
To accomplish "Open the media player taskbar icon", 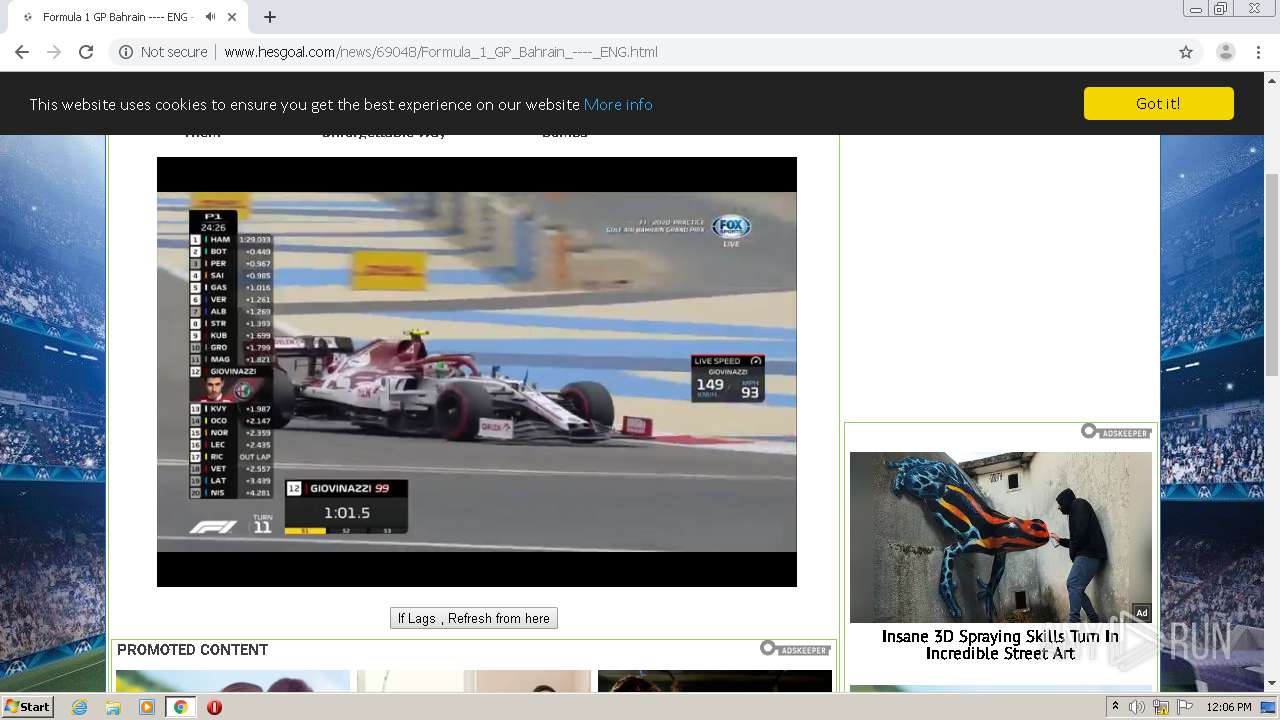I will (x=147, y=707).
